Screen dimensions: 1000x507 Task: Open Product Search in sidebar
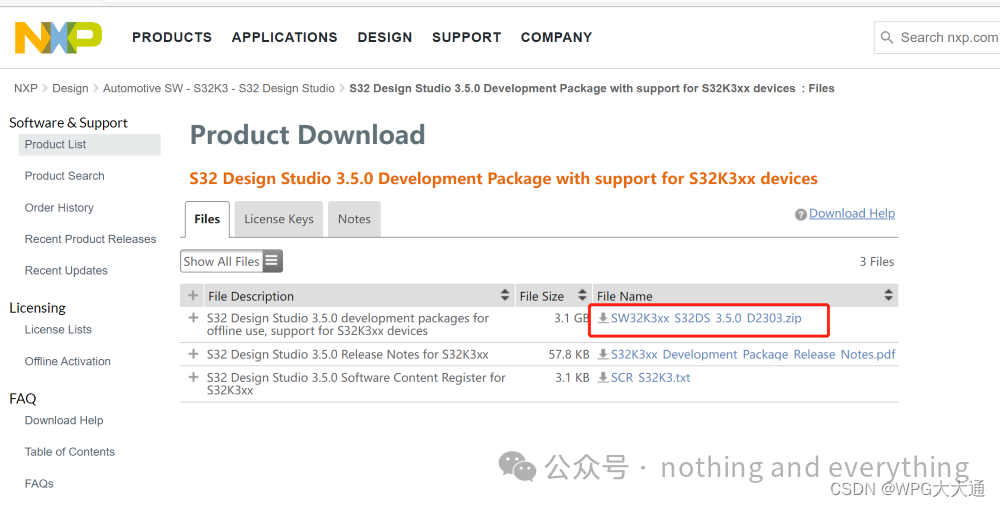[x=64, y=176]
